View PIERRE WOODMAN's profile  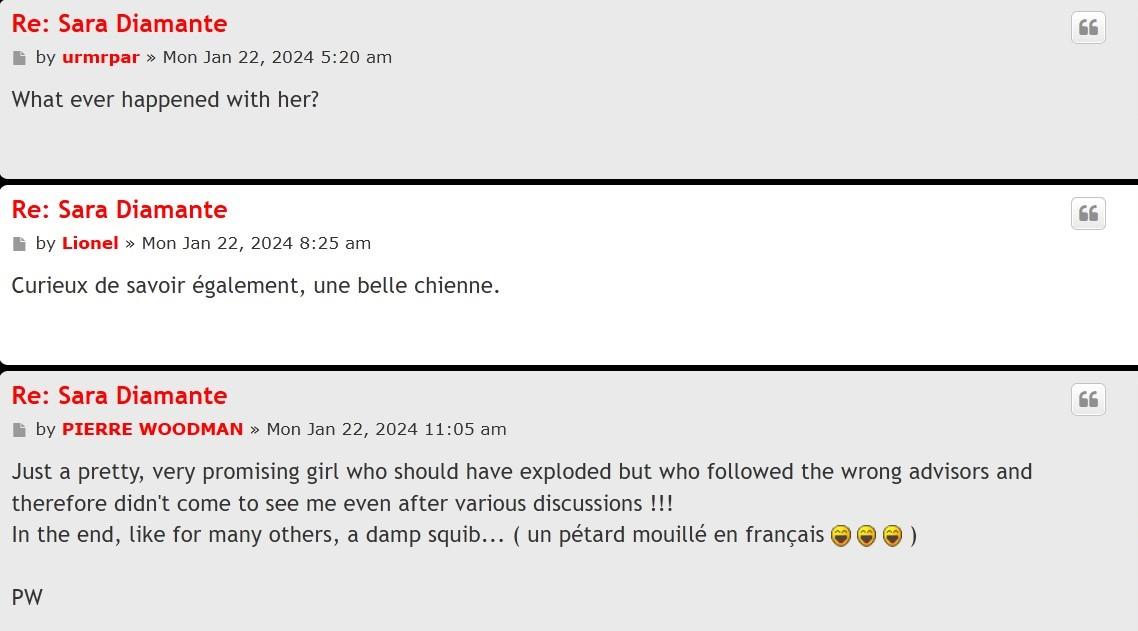tap(152, 429)
